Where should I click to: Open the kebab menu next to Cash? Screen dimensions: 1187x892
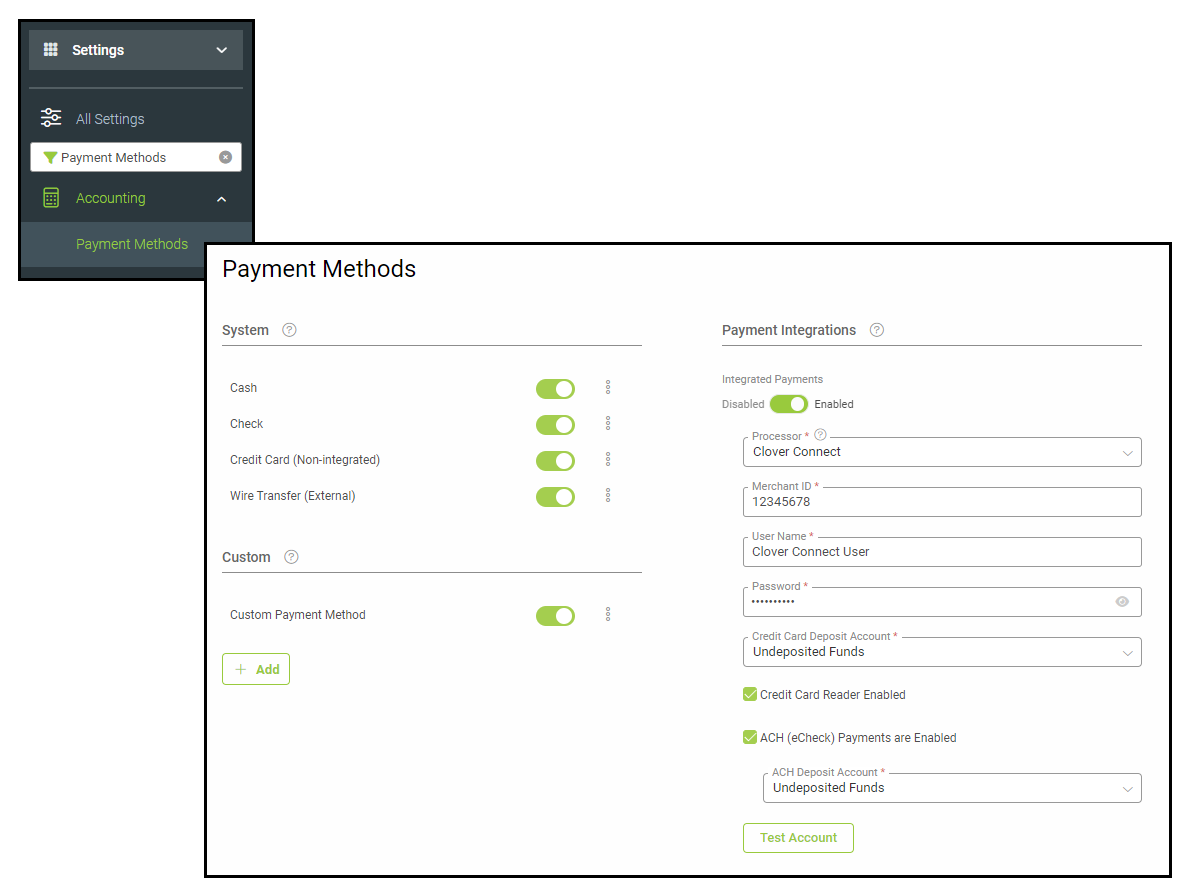[x=608, y=388]
